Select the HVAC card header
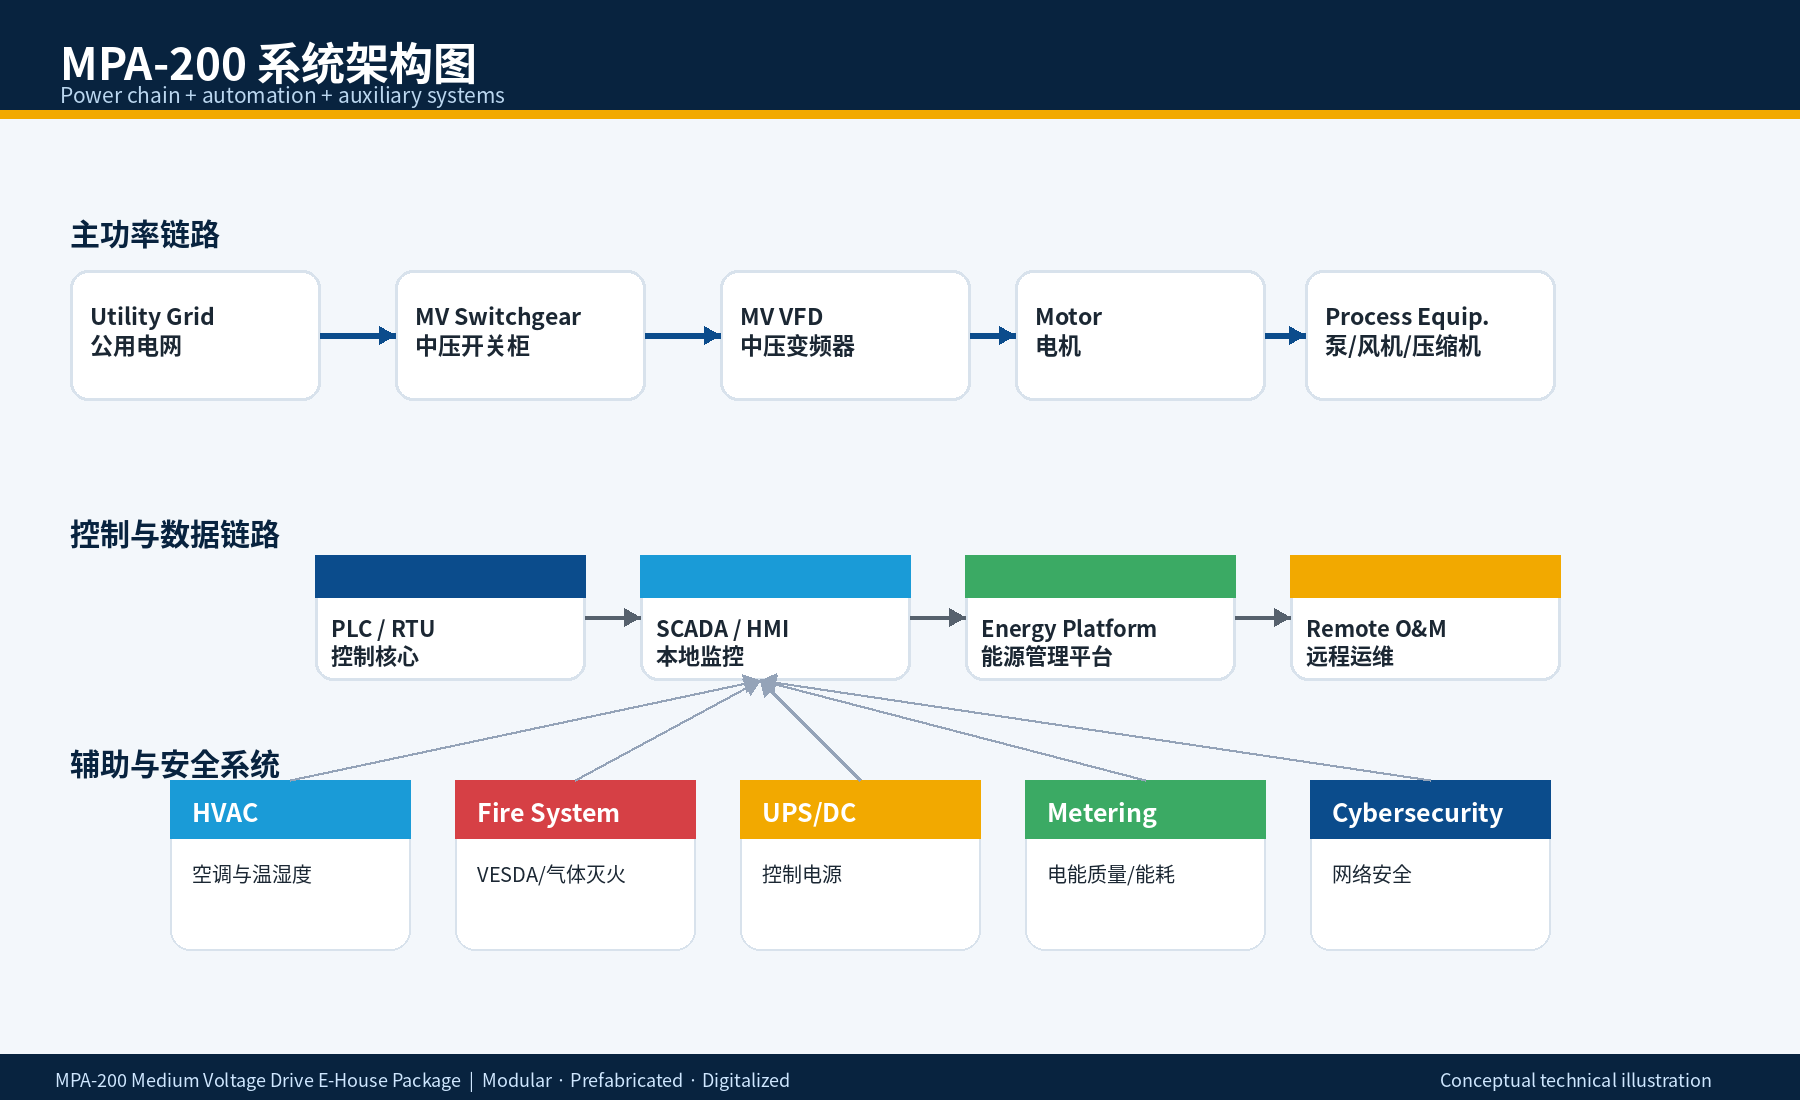Screen dimensions: 1800x1100 290,809
